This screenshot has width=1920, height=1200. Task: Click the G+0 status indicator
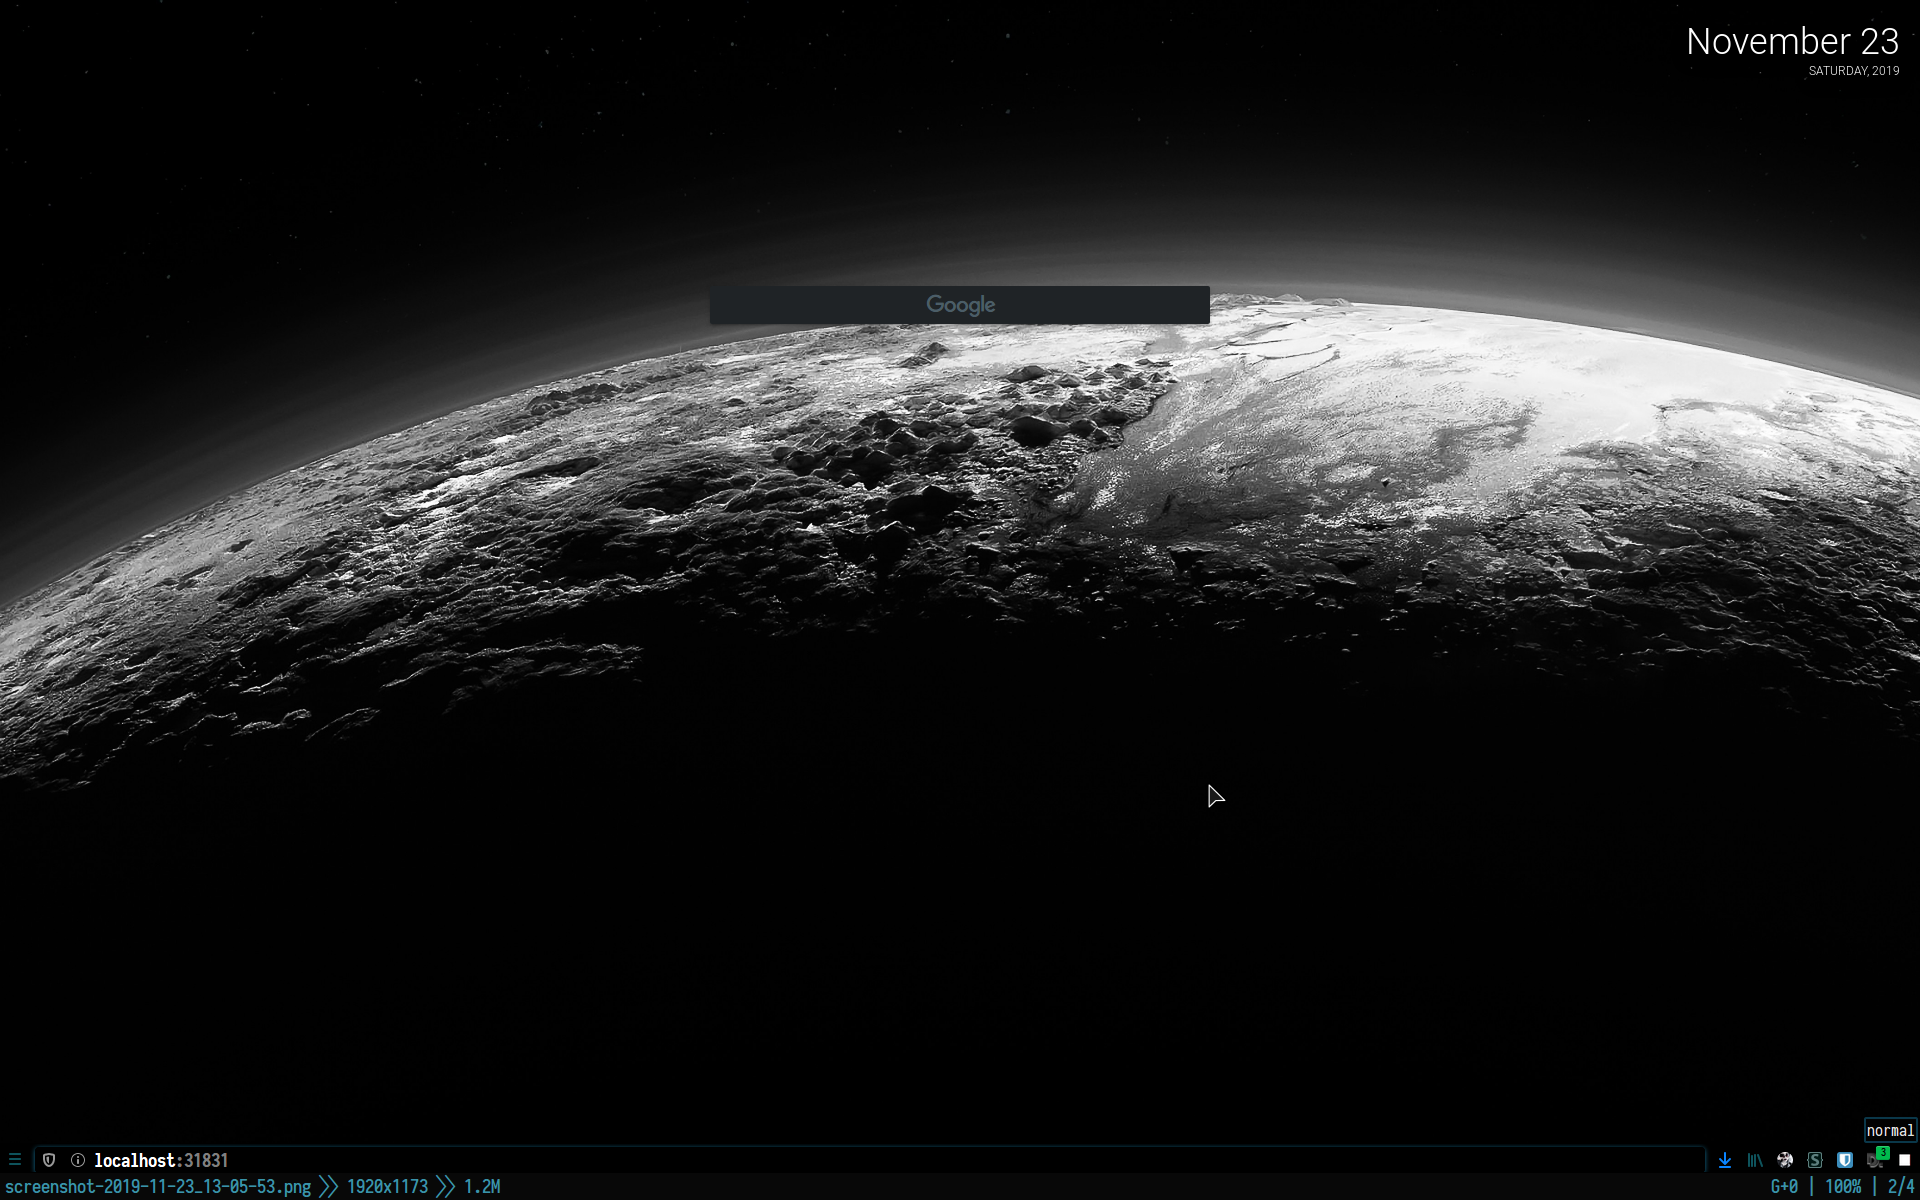click(1784, 1187)
